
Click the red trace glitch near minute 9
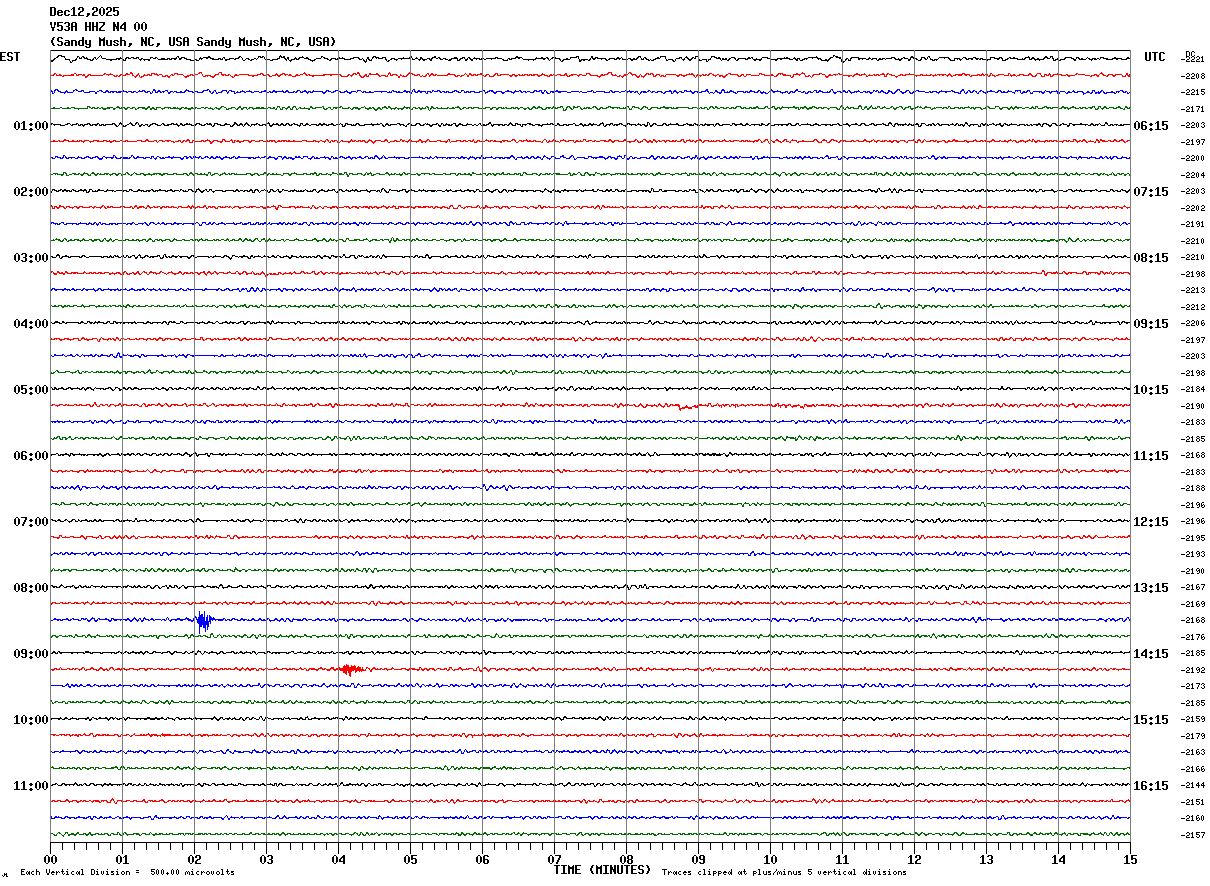686,406
